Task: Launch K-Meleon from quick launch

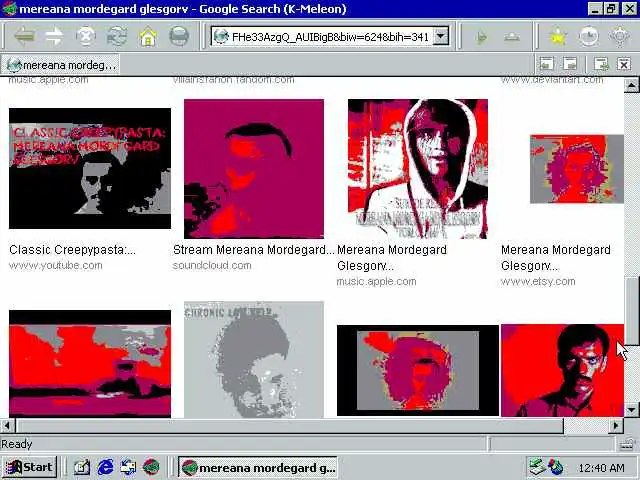Action: pos(151,467)
